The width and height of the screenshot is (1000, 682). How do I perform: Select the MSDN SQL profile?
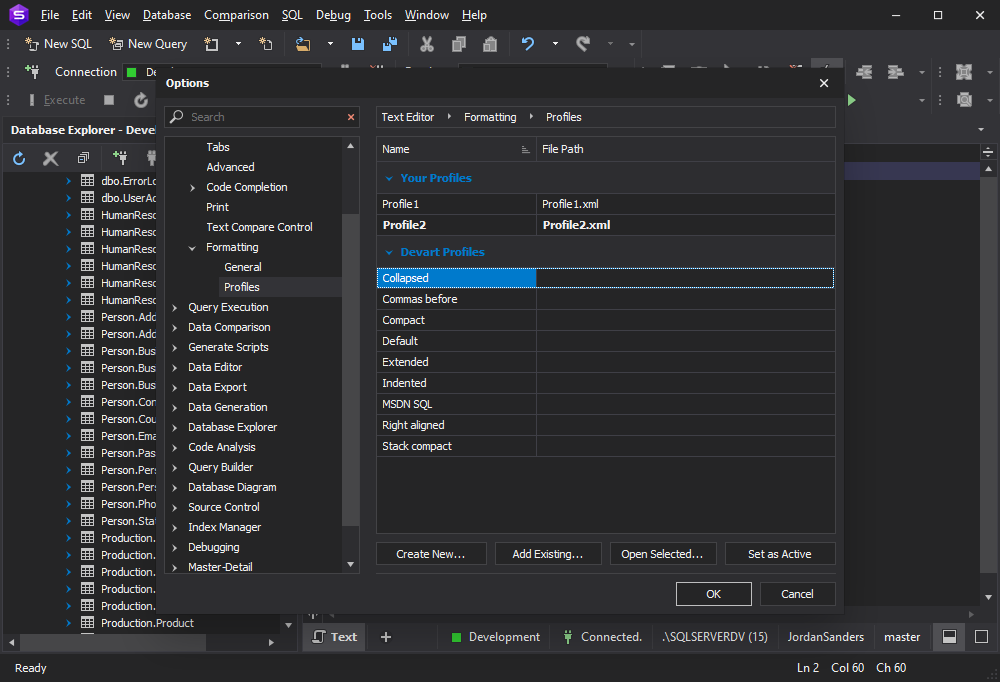pos(605,404)
